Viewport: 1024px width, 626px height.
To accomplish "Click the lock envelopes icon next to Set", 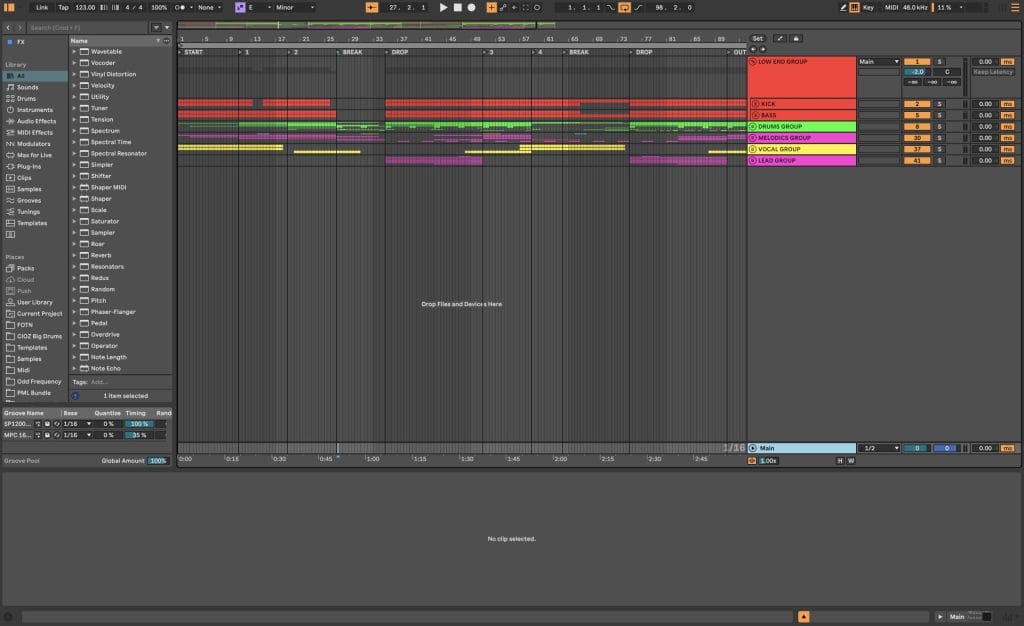I will (796, 38).
